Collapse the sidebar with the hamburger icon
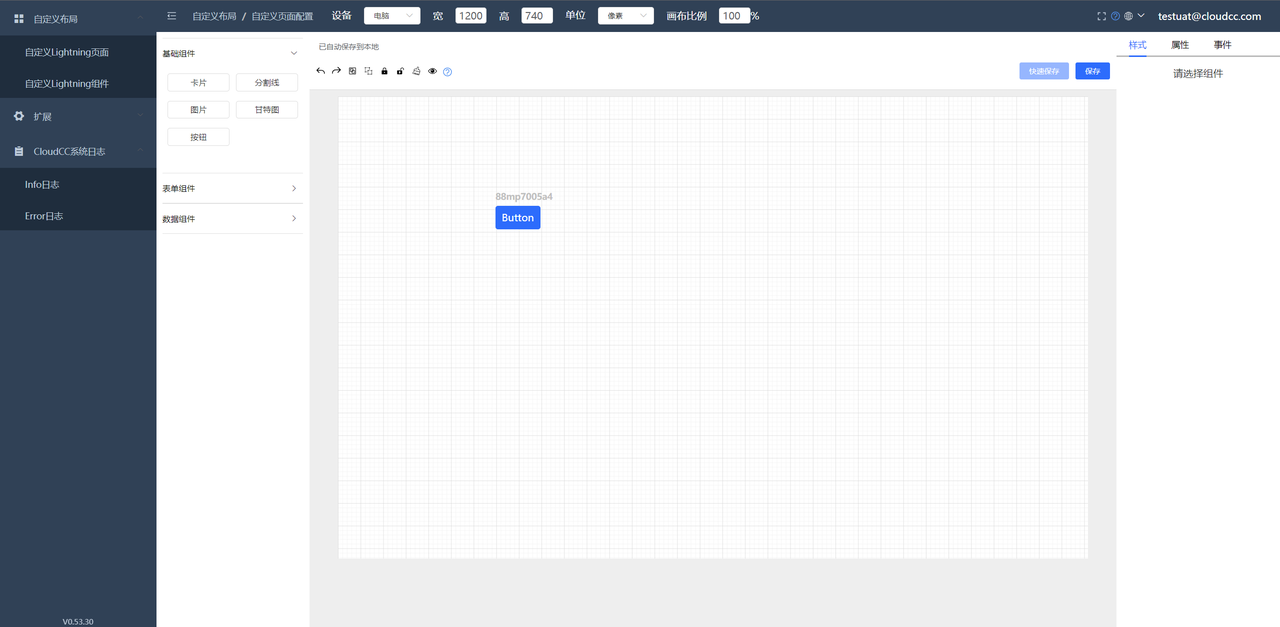1280x627 pixels. 172,16
